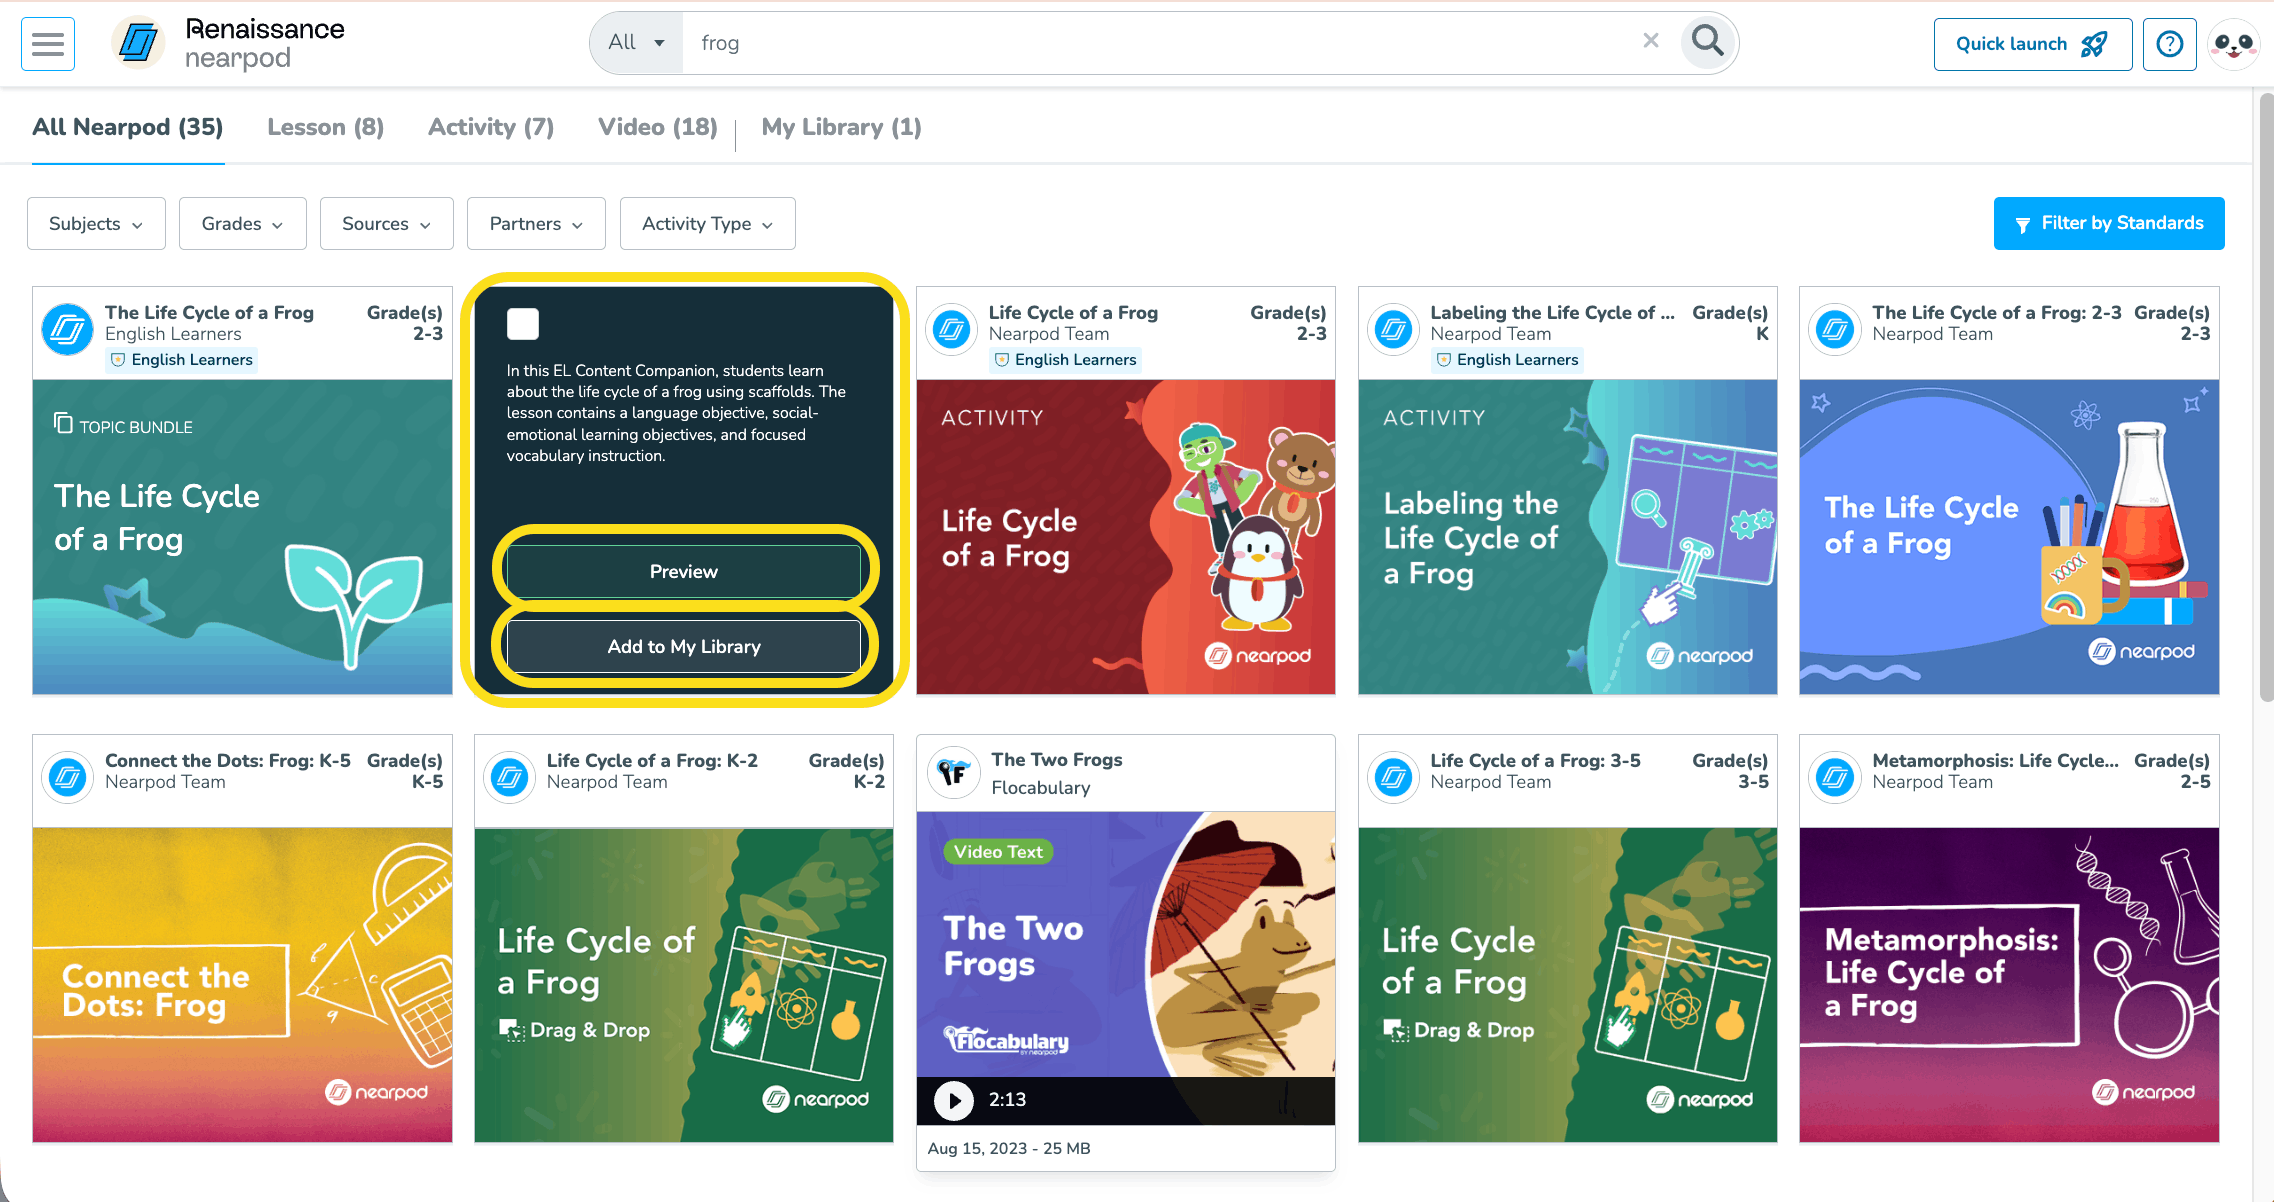Click the Renaissance Nearpod logo
This screenshot has height=1202, width=2274.
coord(228,44)
